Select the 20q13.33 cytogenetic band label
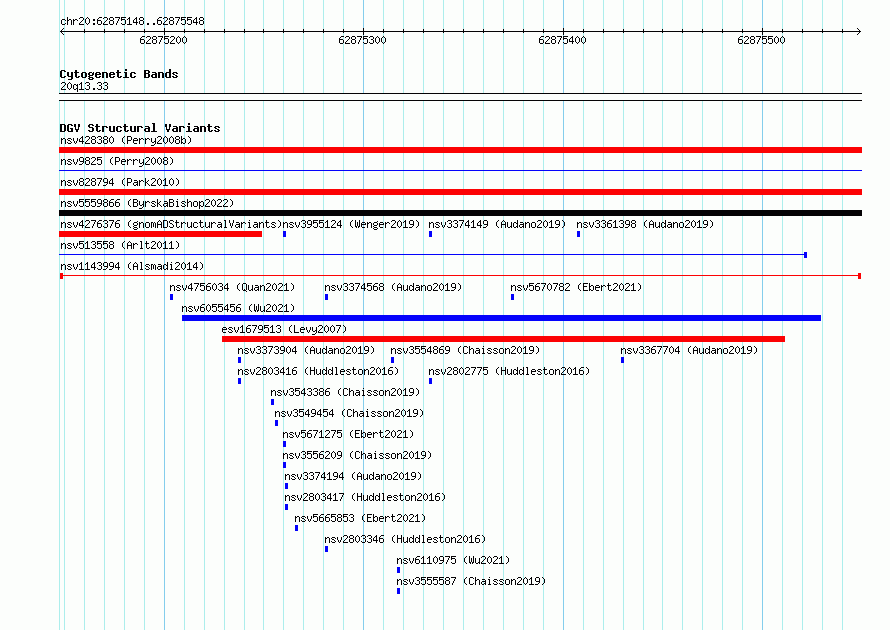890x630 pixels. coord(84,86)
